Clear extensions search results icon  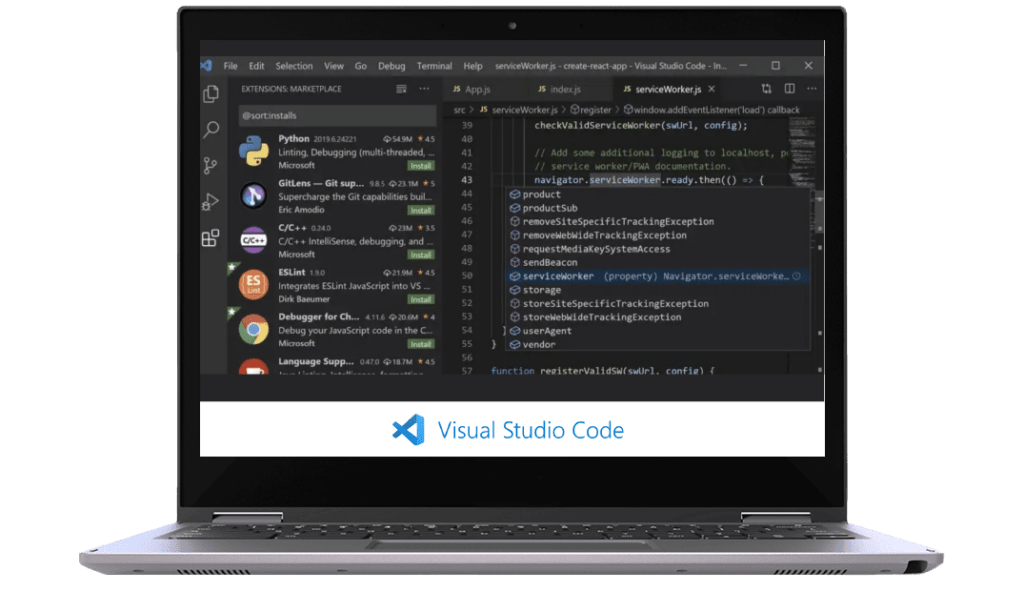pyautogui.click(x=401, y=89)
